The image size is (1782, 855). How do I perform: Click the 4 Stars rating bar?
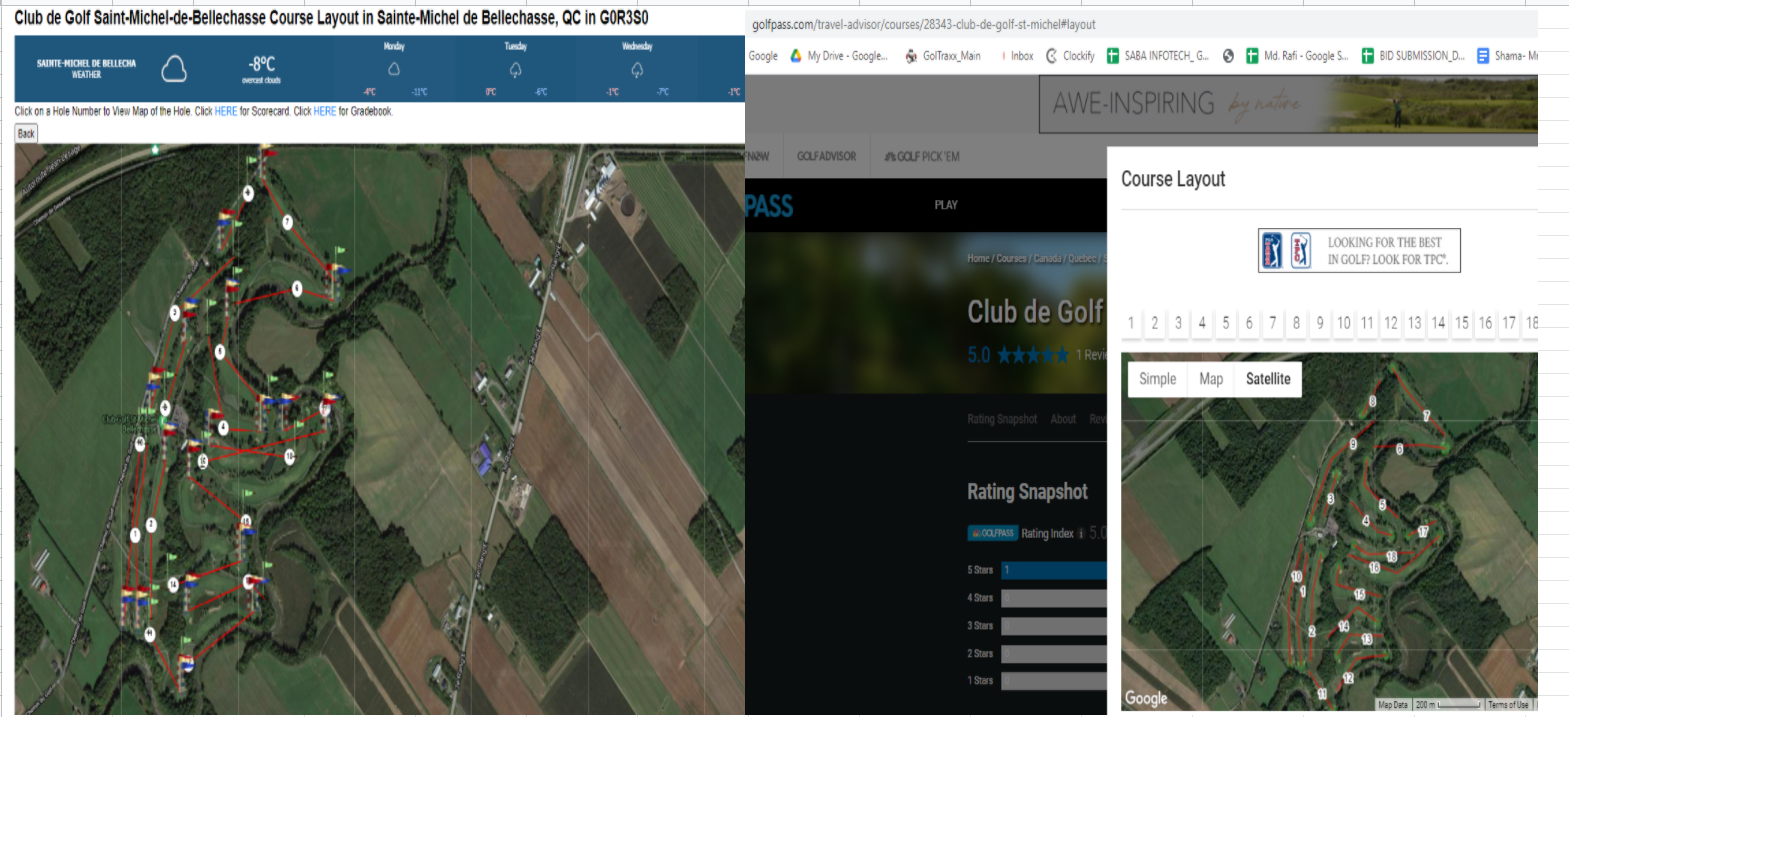pyautogui.click(x=1054, y=598)
